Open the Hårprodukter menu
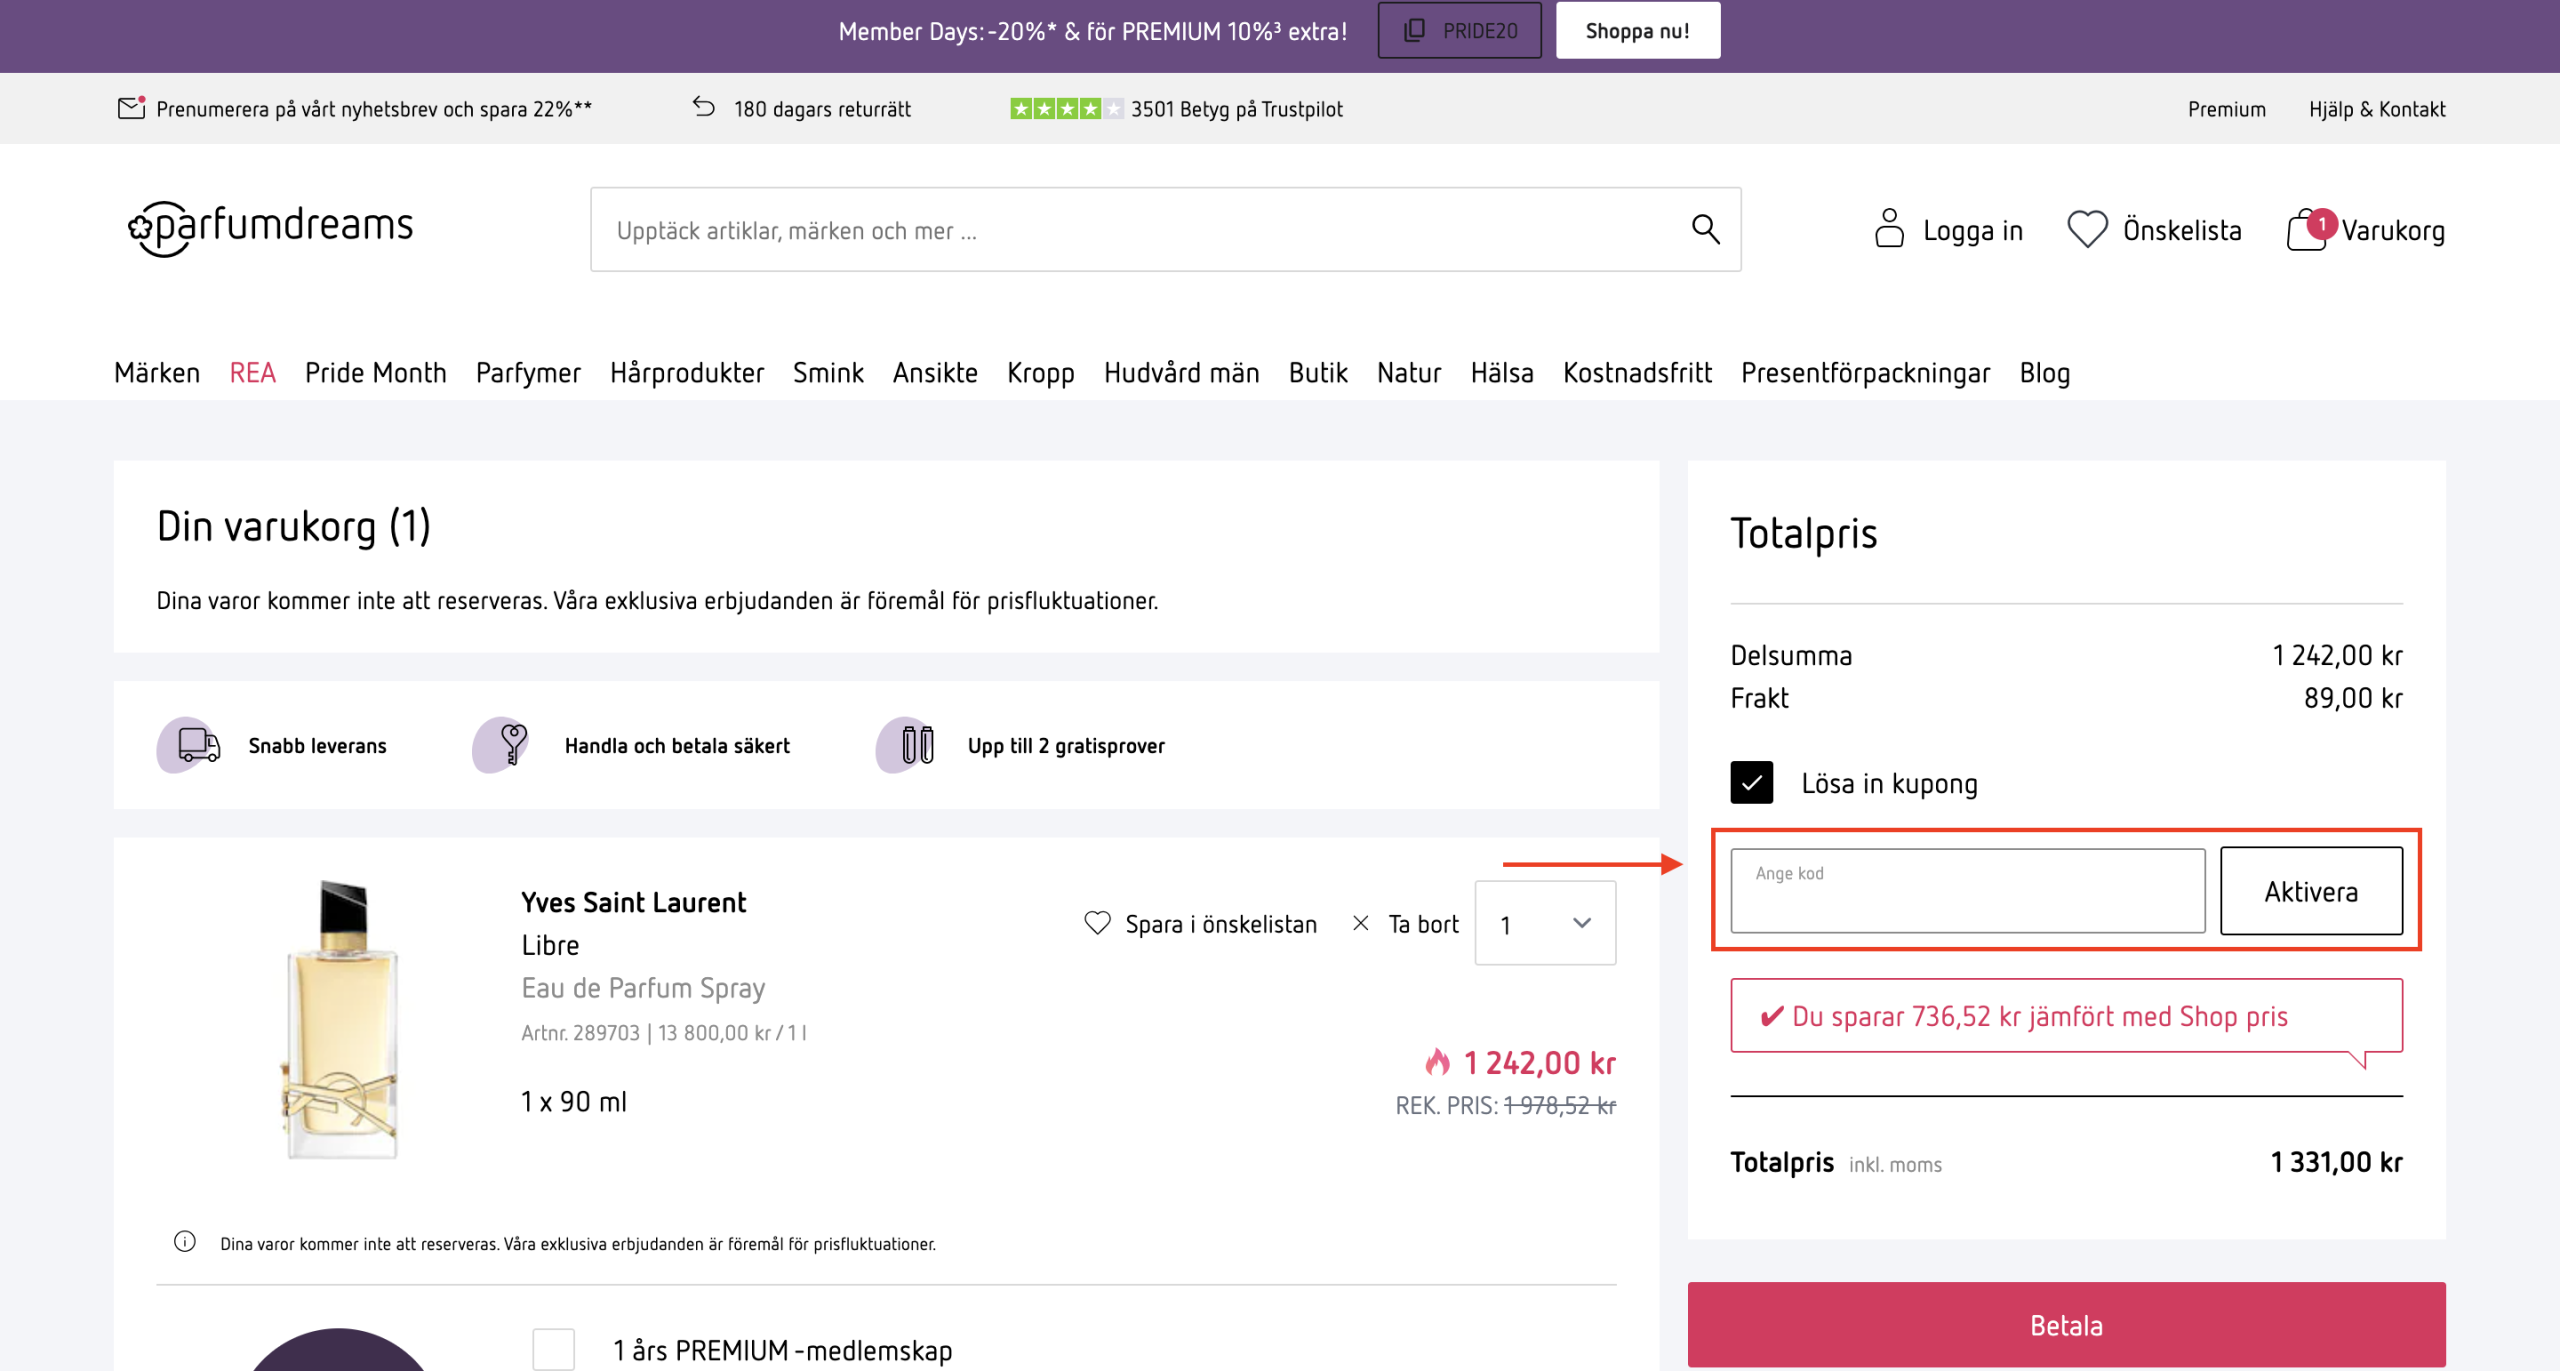Screen dimensions: 2560x1371 [x=687, y=373]
